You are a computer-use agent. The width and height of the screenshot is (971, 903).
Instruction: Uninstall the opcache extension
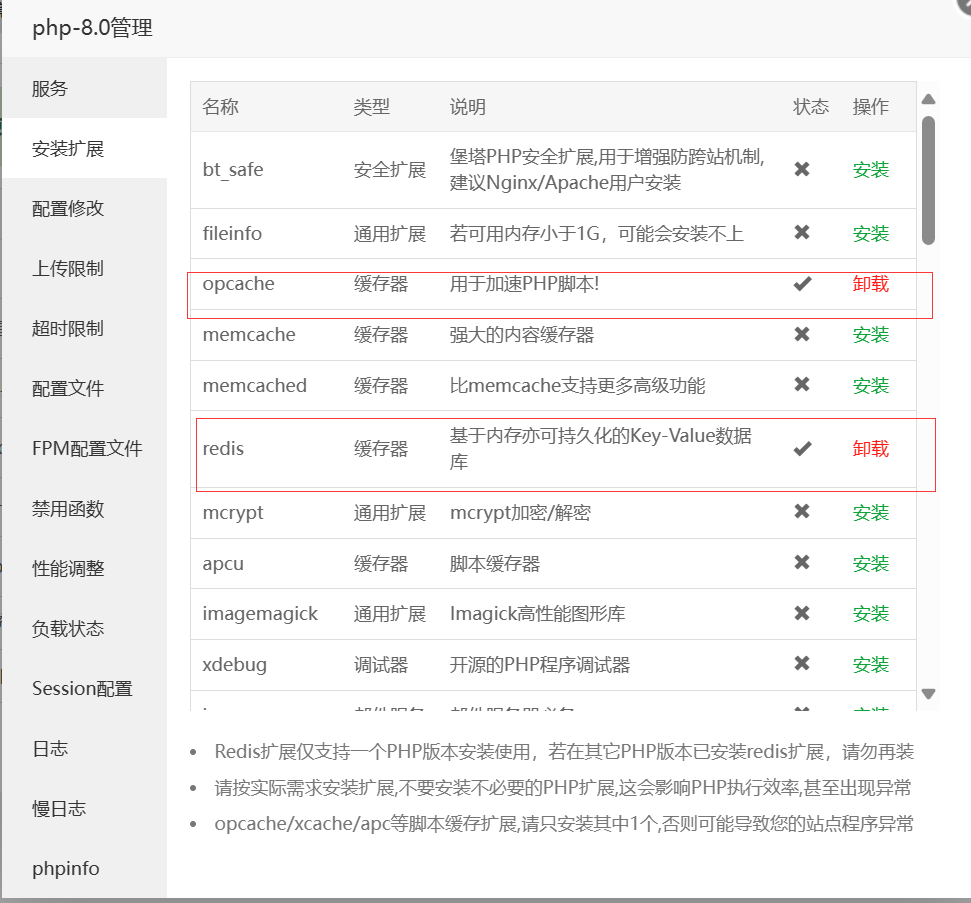(x=870, y=284)
